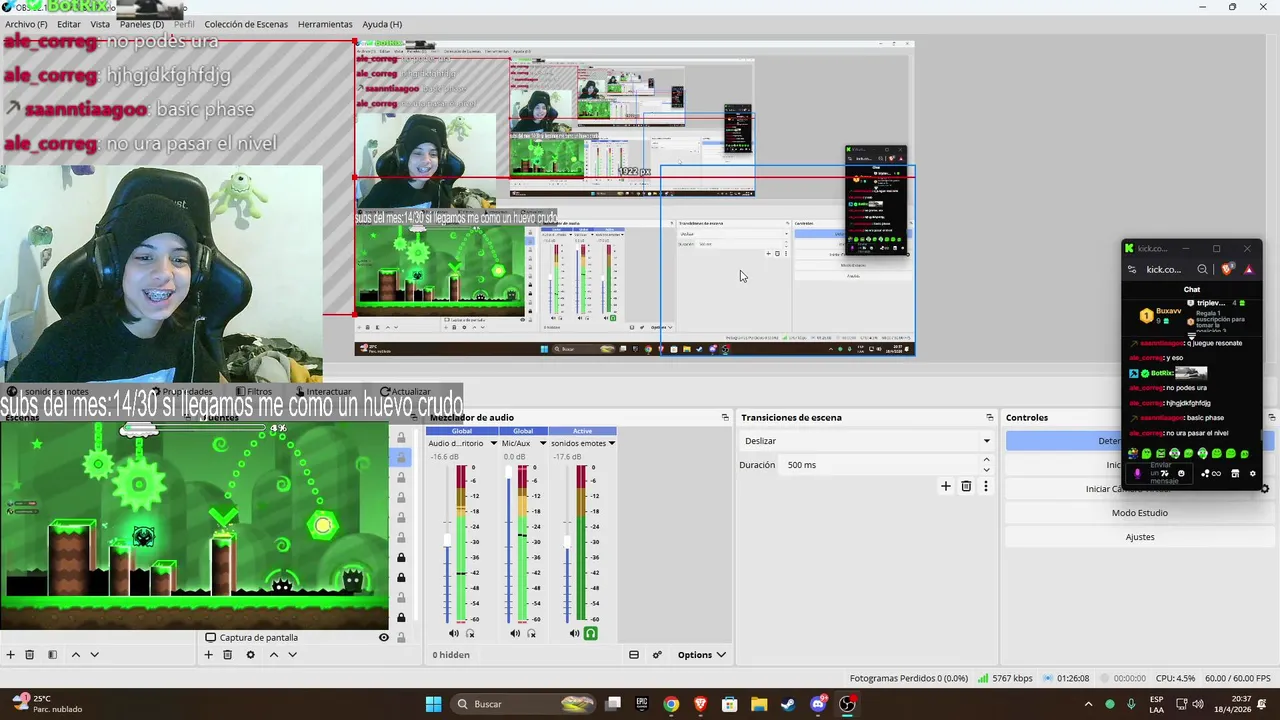Pop out the Mezclador de audio dock

pyautogui.click(x=725, y=417)
